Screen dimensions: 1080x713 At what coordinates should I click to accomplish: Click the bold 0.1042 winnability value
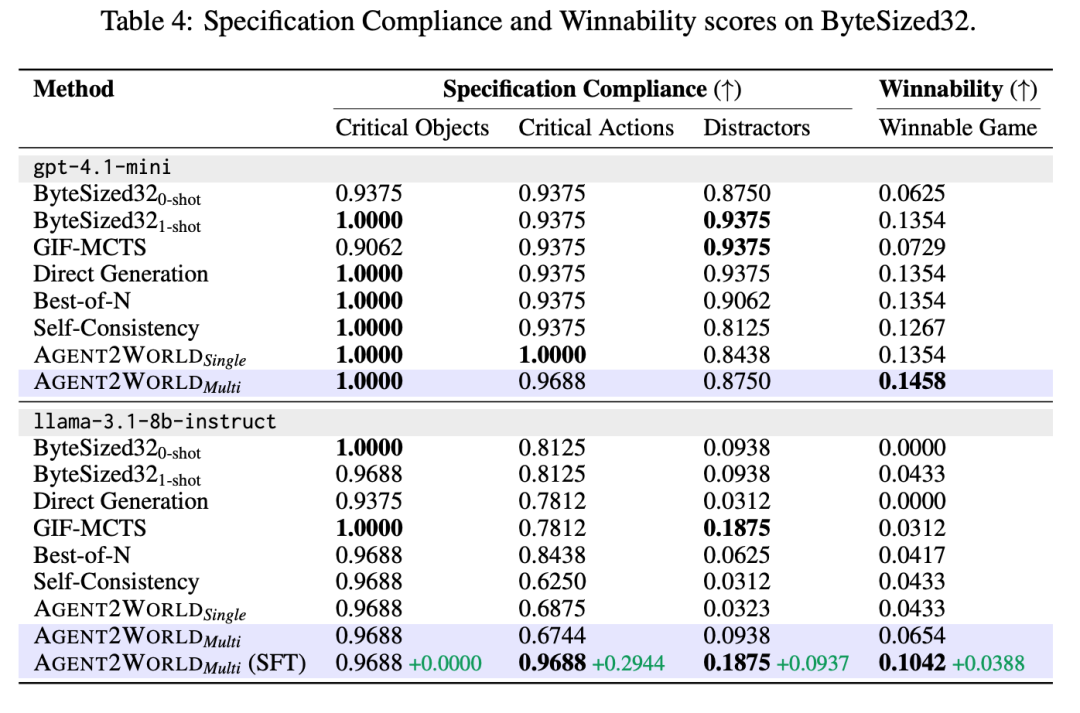click(912, 662)
